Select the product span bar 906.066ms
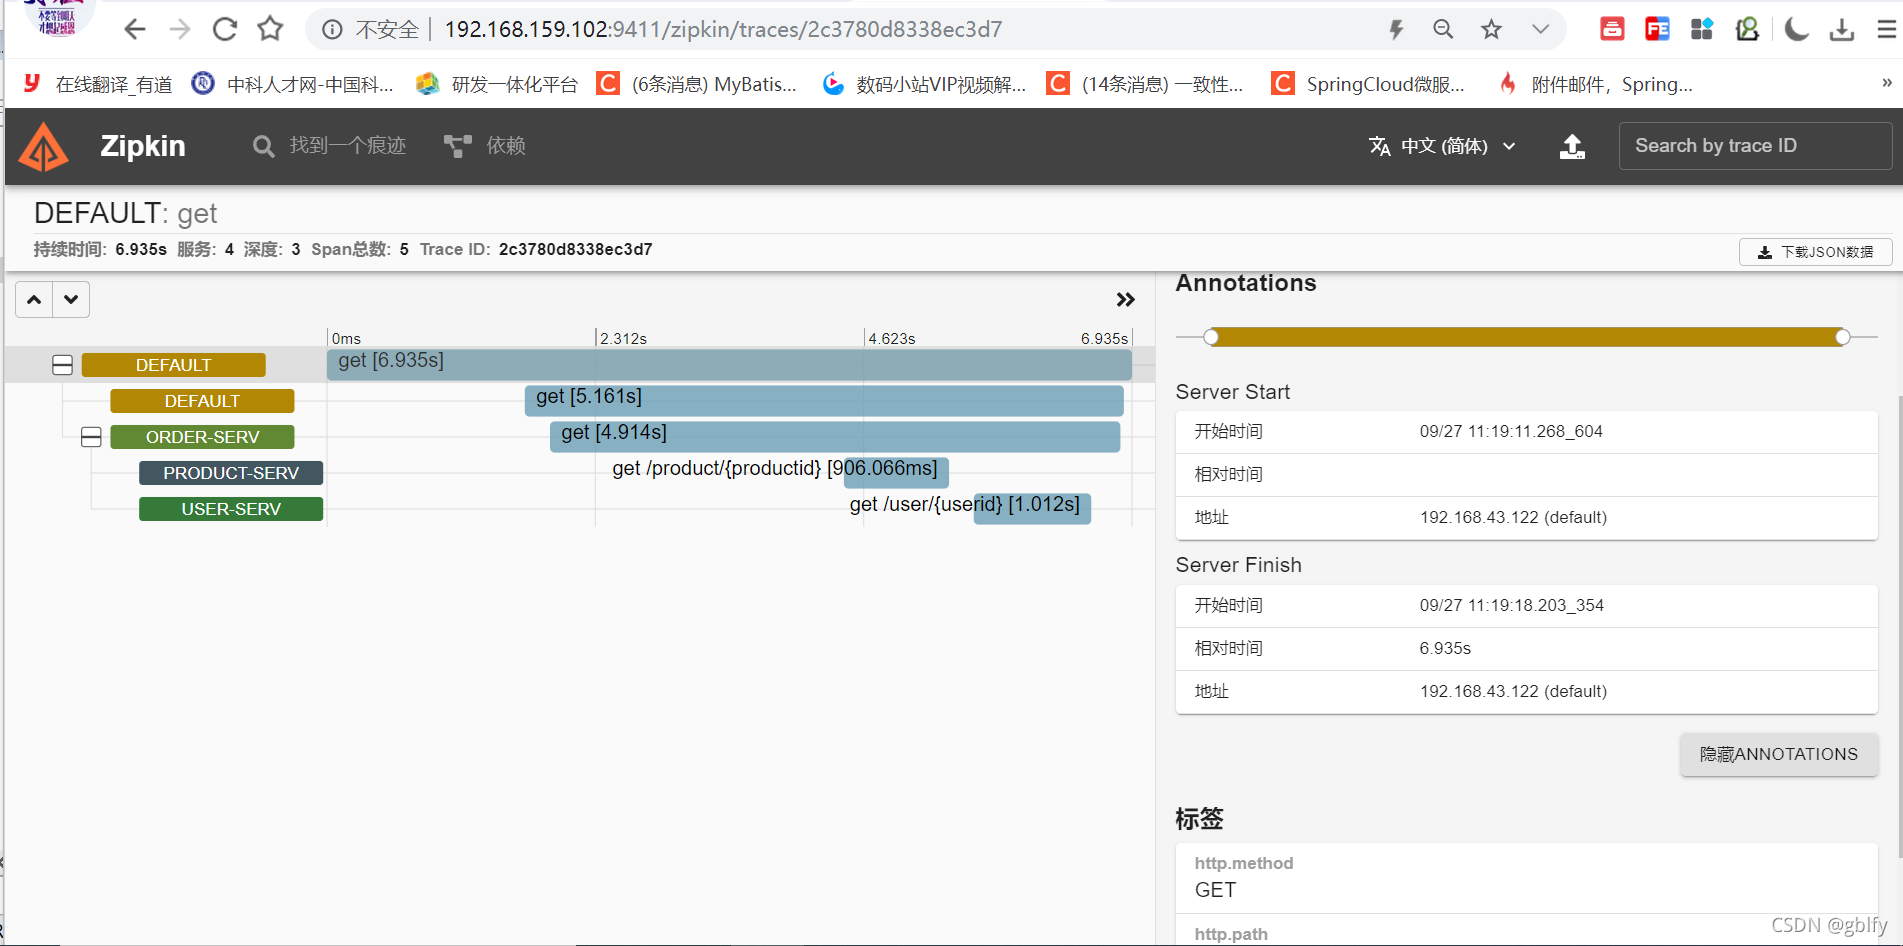 click(896, 472)
